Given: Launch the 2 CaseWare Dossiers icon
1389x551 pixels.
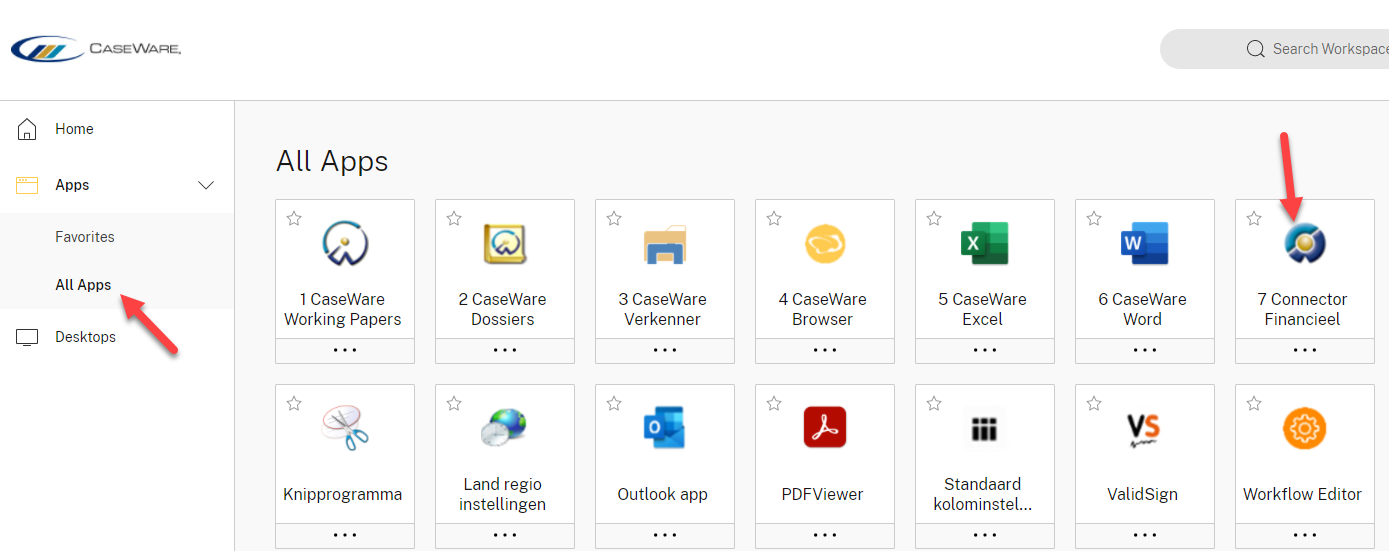Looking at the screenshot, I should tap(505, 243).
